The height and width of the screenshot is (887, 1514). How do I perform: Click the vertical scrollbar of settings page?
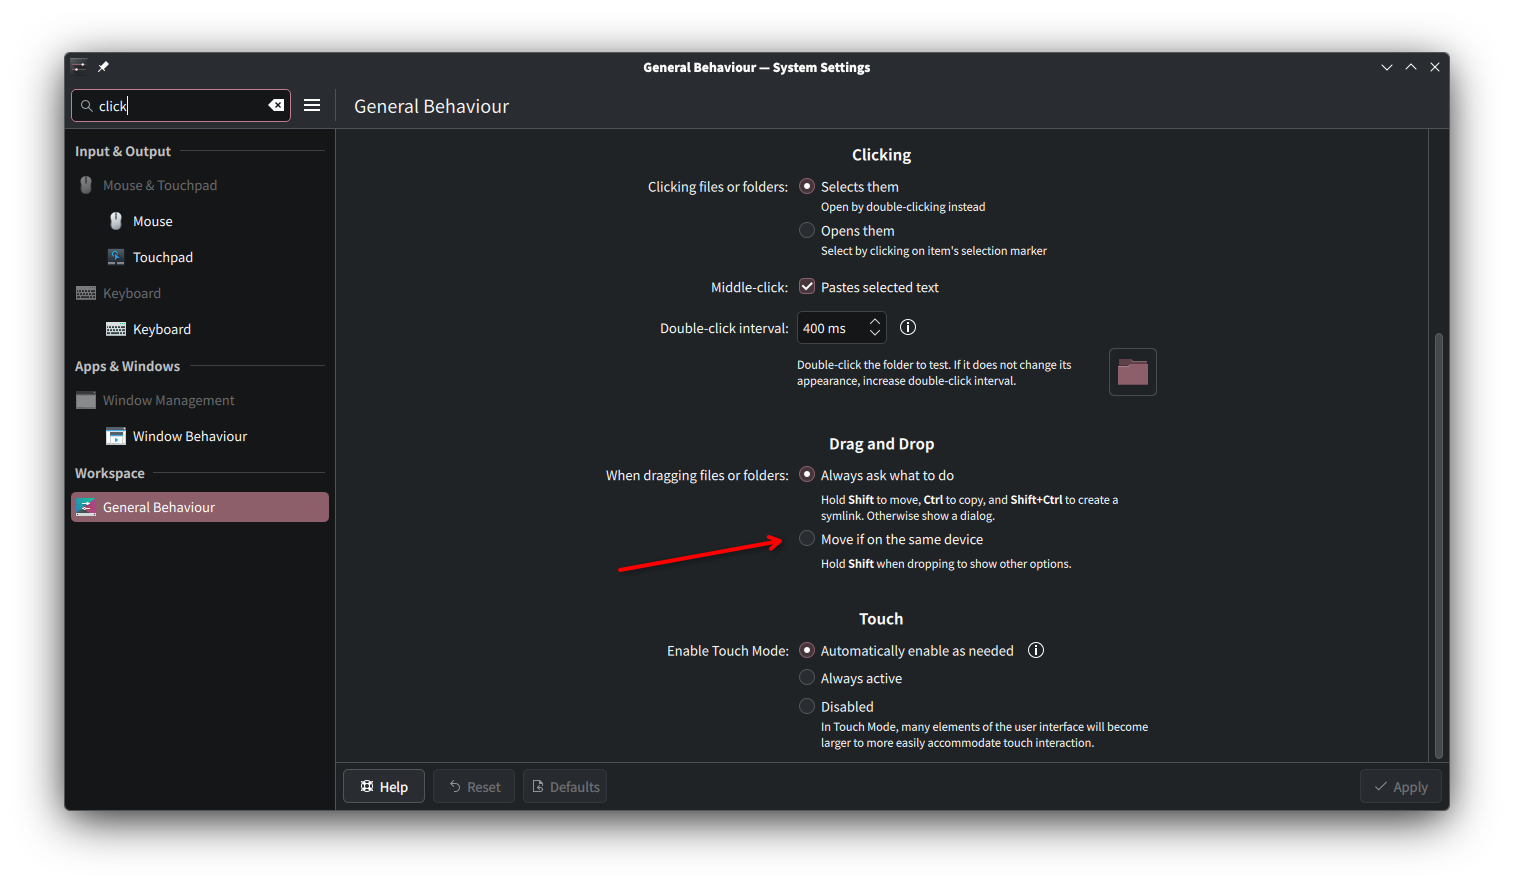[1438, 545]
